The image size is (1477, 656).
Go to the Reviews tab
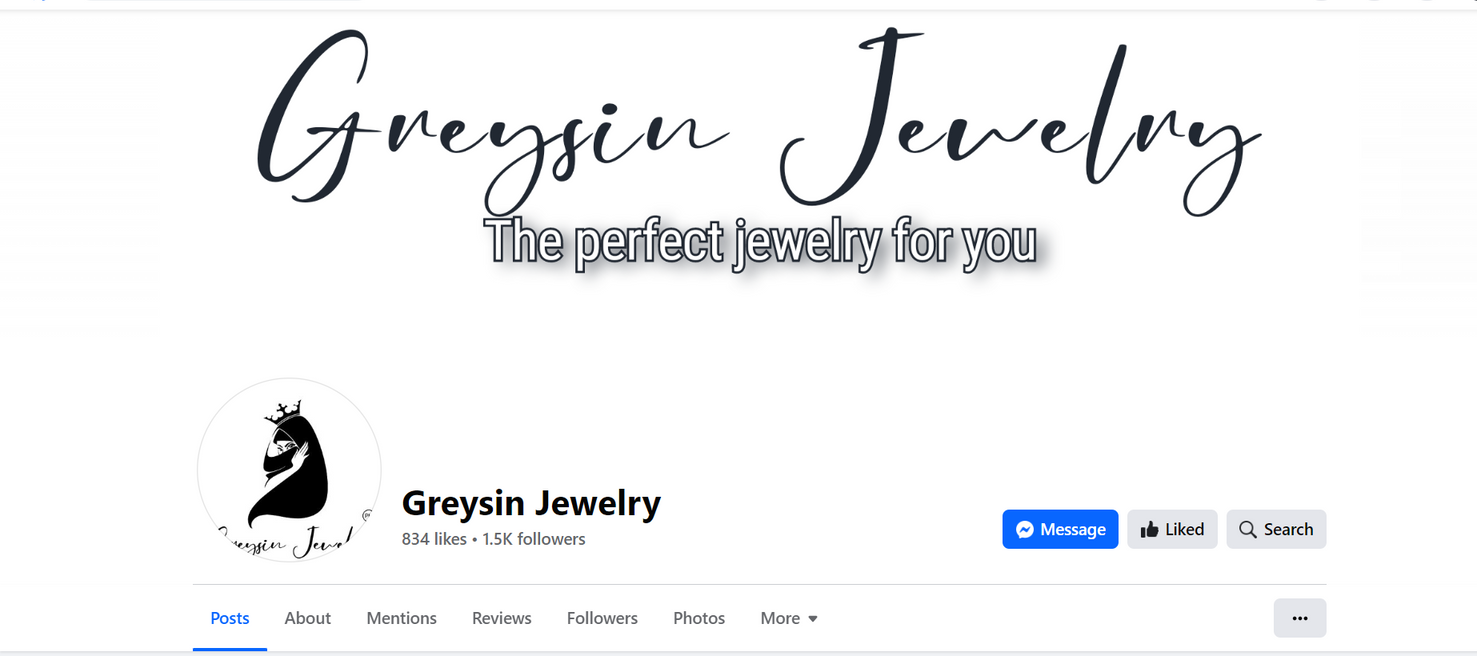pyautogui.click(x=502, y=618)
